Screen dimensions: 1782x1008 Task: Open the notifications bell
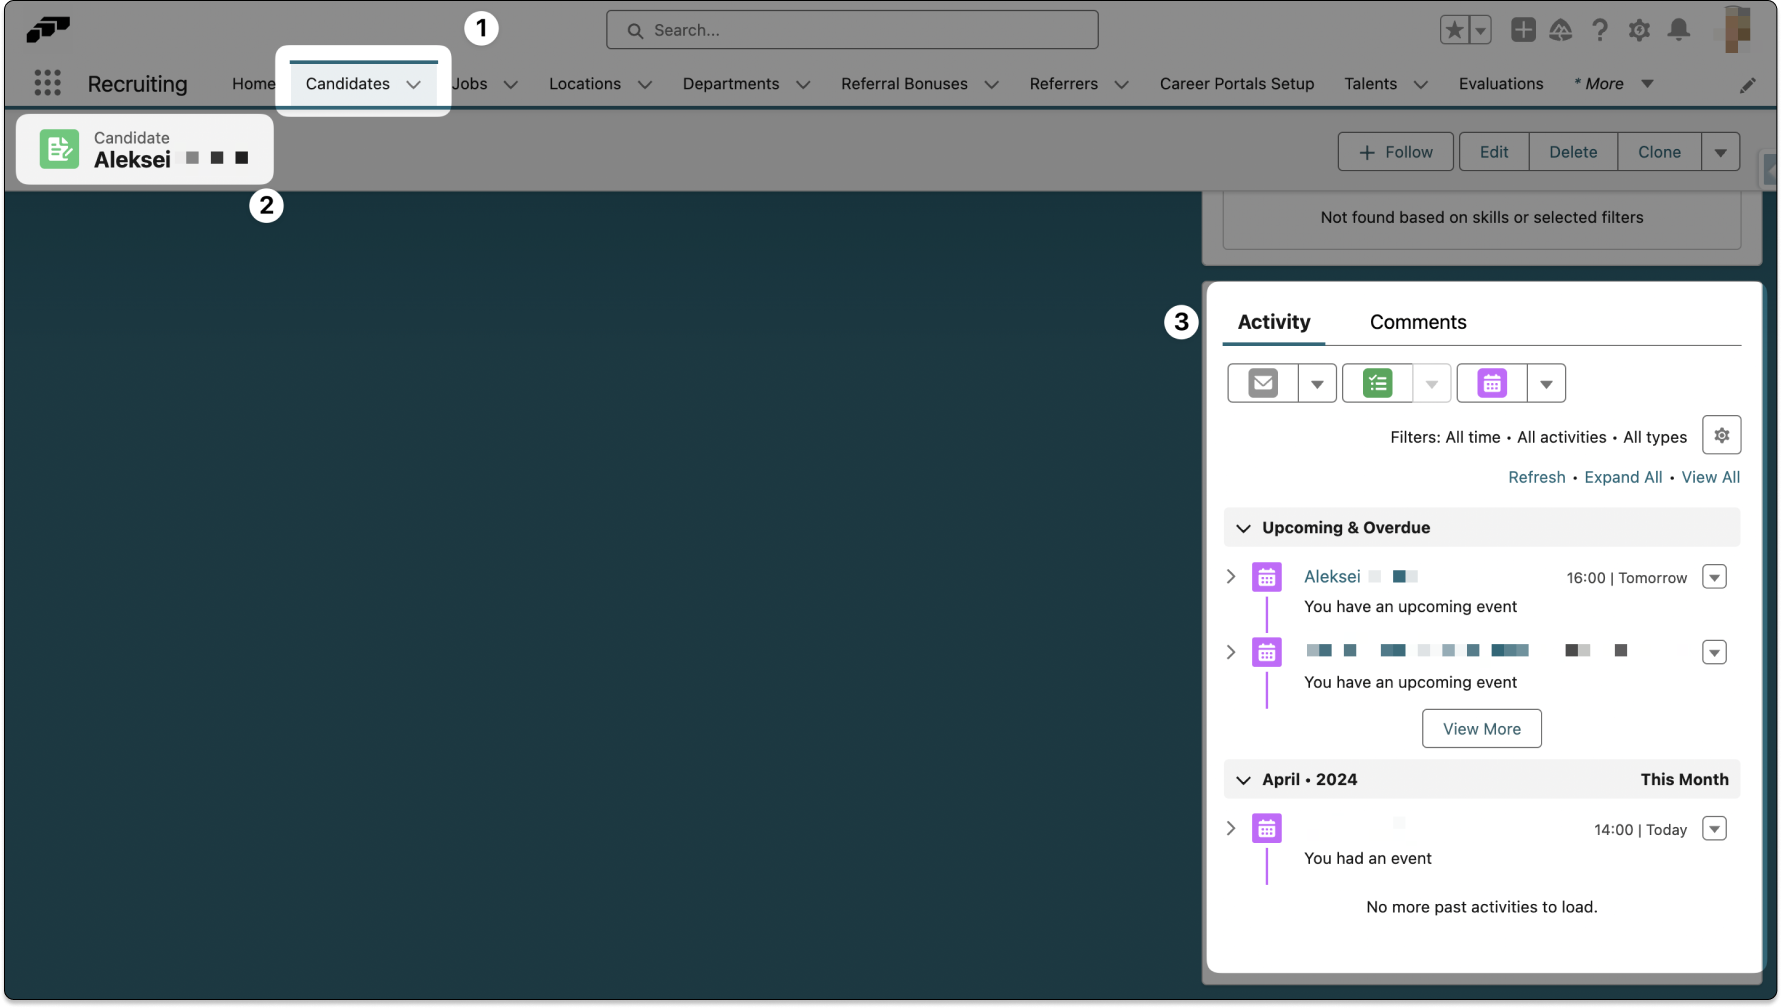(1679, 30)
